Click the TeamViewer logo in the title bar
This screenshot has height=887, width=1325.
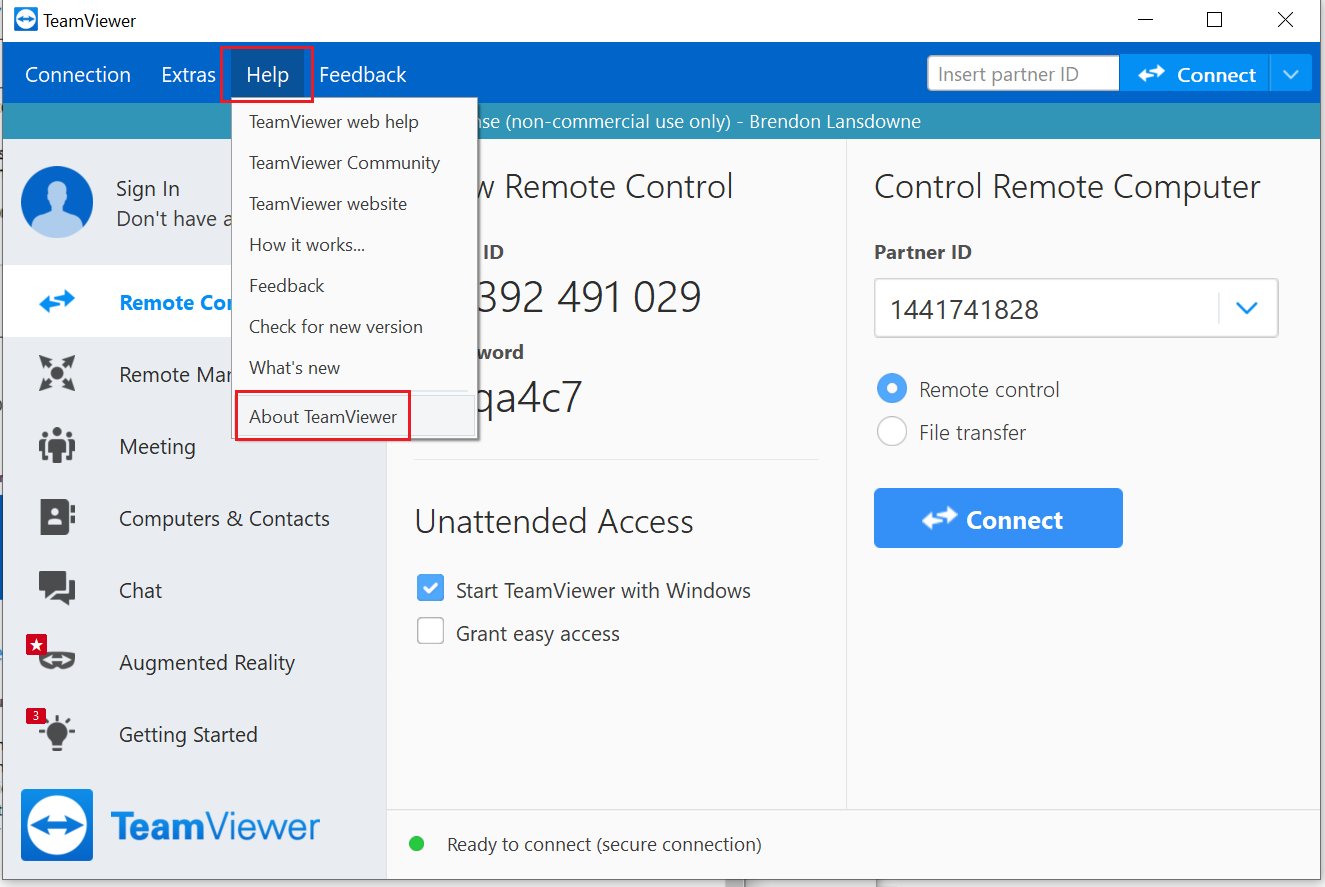(x=26, y=20)
